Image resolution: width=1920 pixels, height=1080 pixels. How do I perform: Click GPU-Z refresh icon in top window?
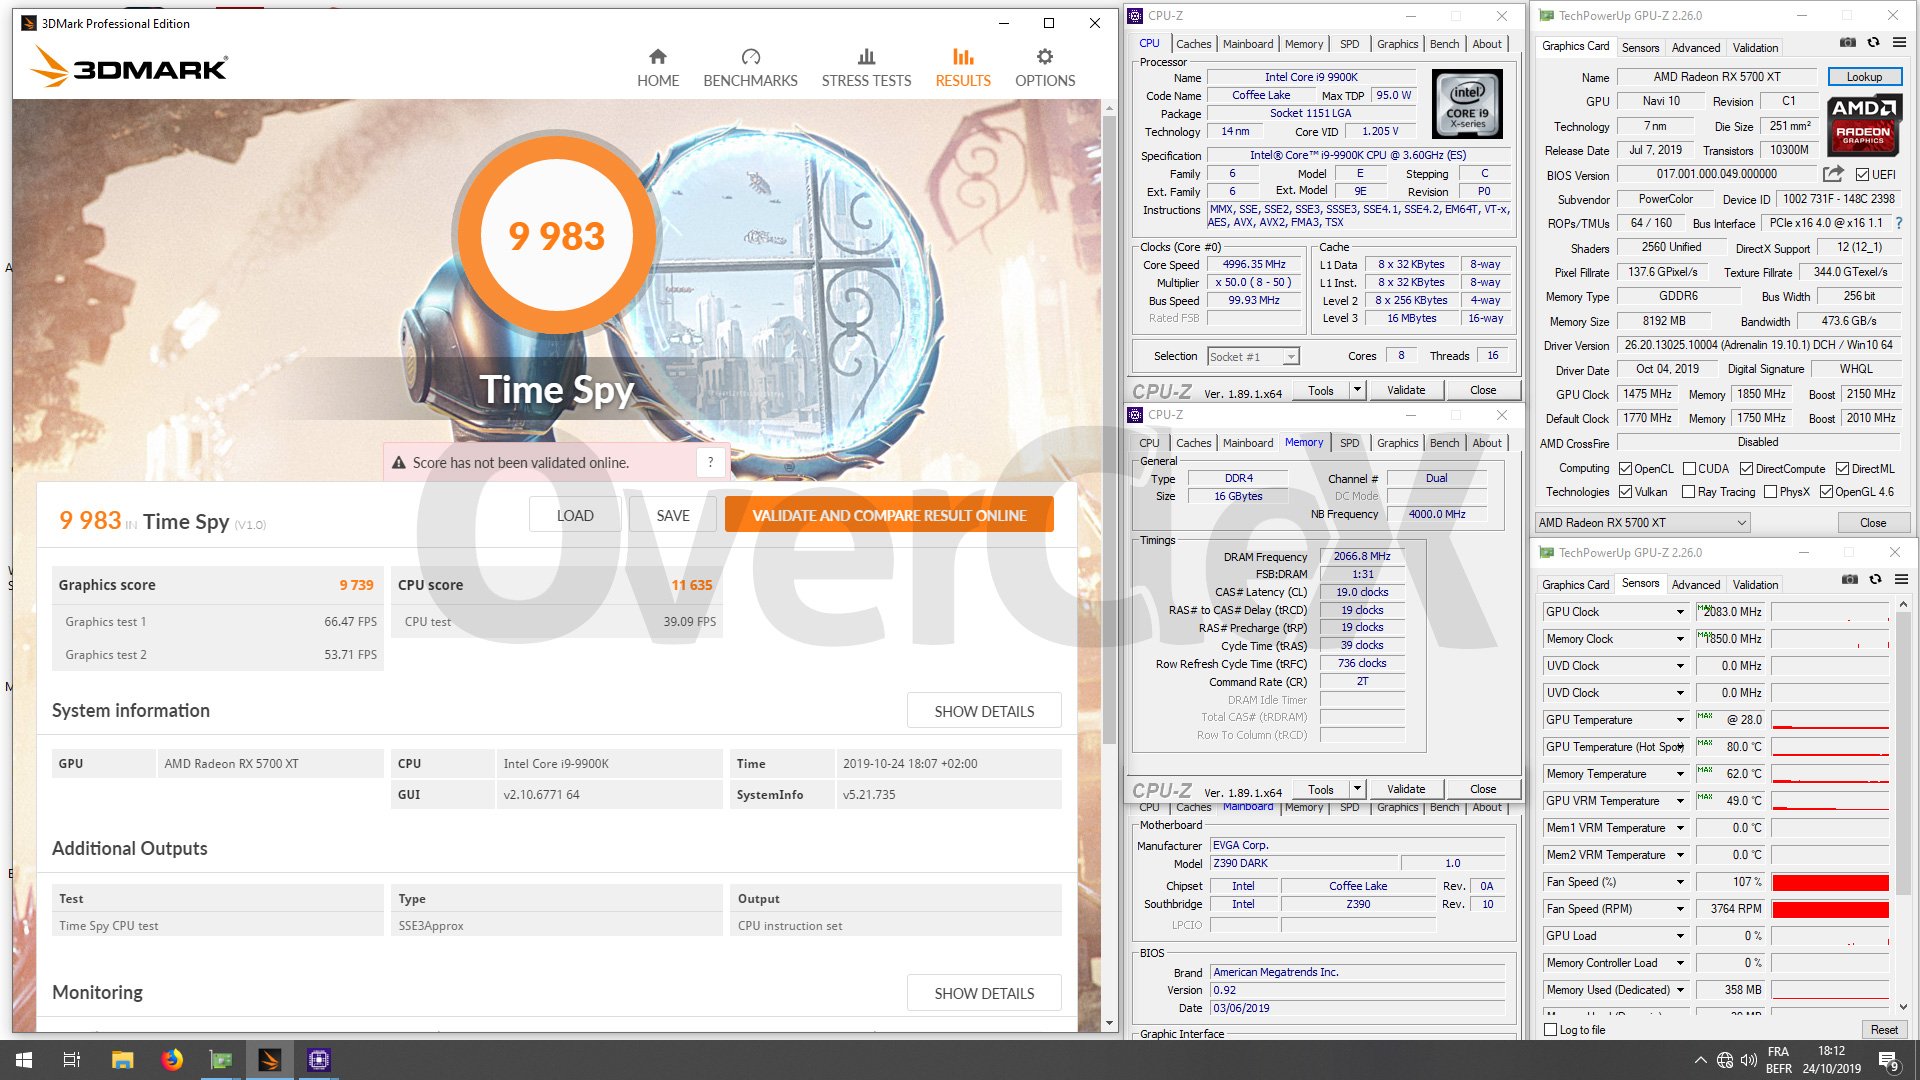[1874, 43]
